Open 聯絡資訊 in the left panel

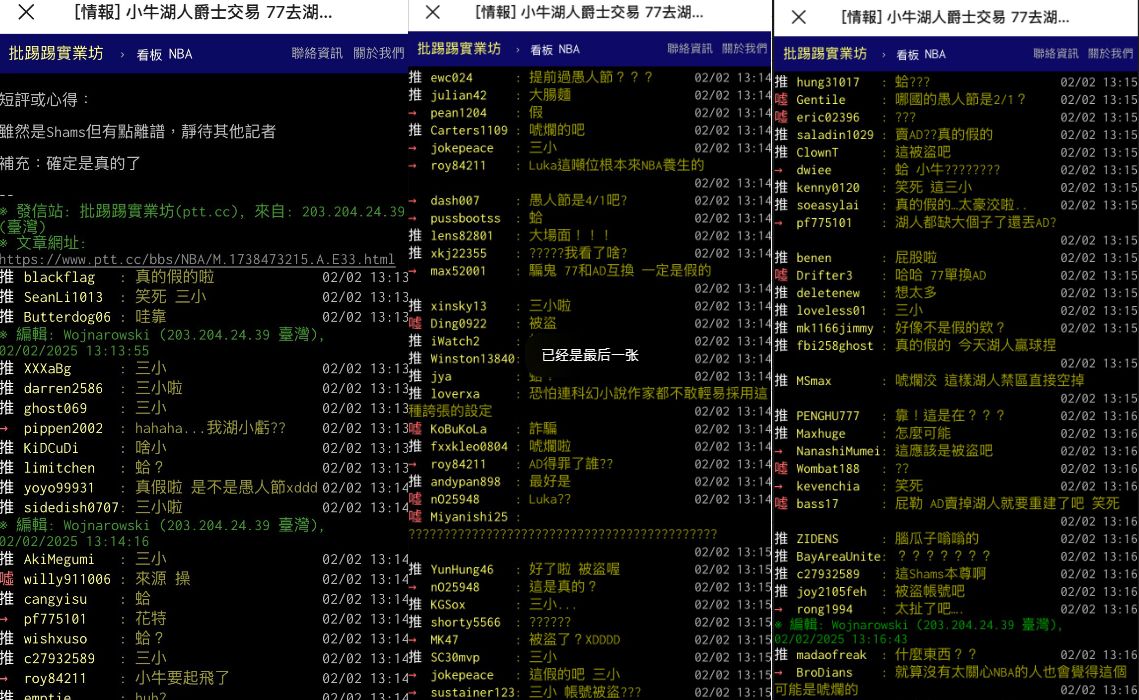pyautogui.click(x=317, y=54)
